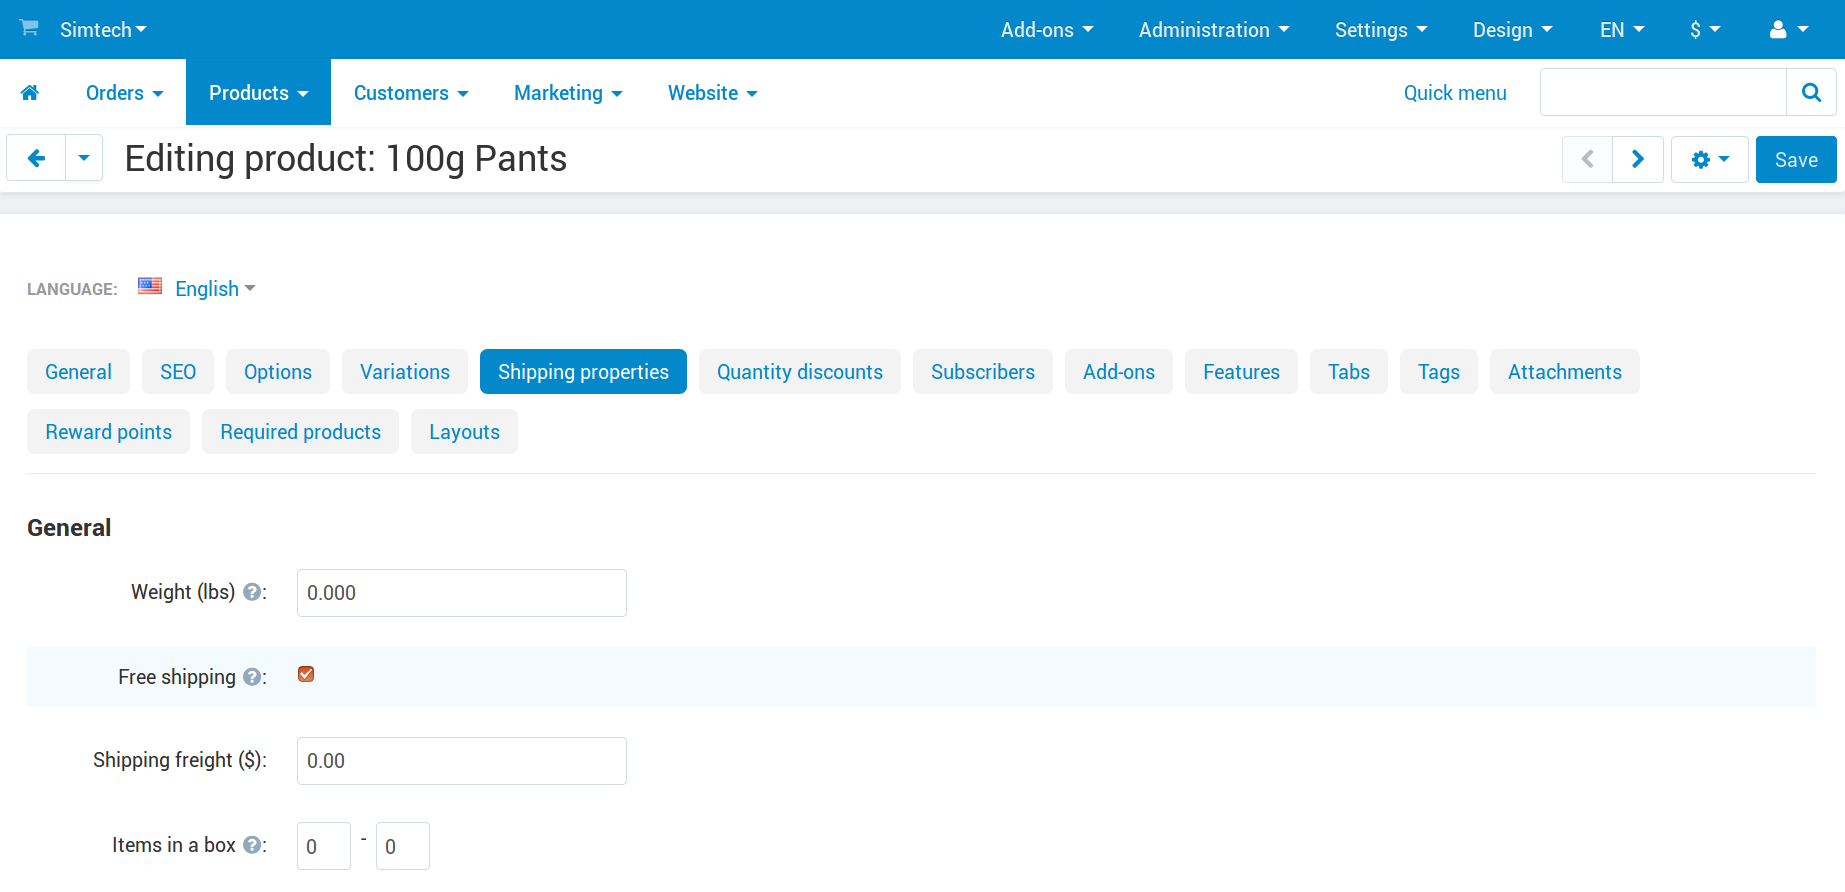Click the Save button
The width and height of the screenshot is (1845, 892).
pos(1796,160)
